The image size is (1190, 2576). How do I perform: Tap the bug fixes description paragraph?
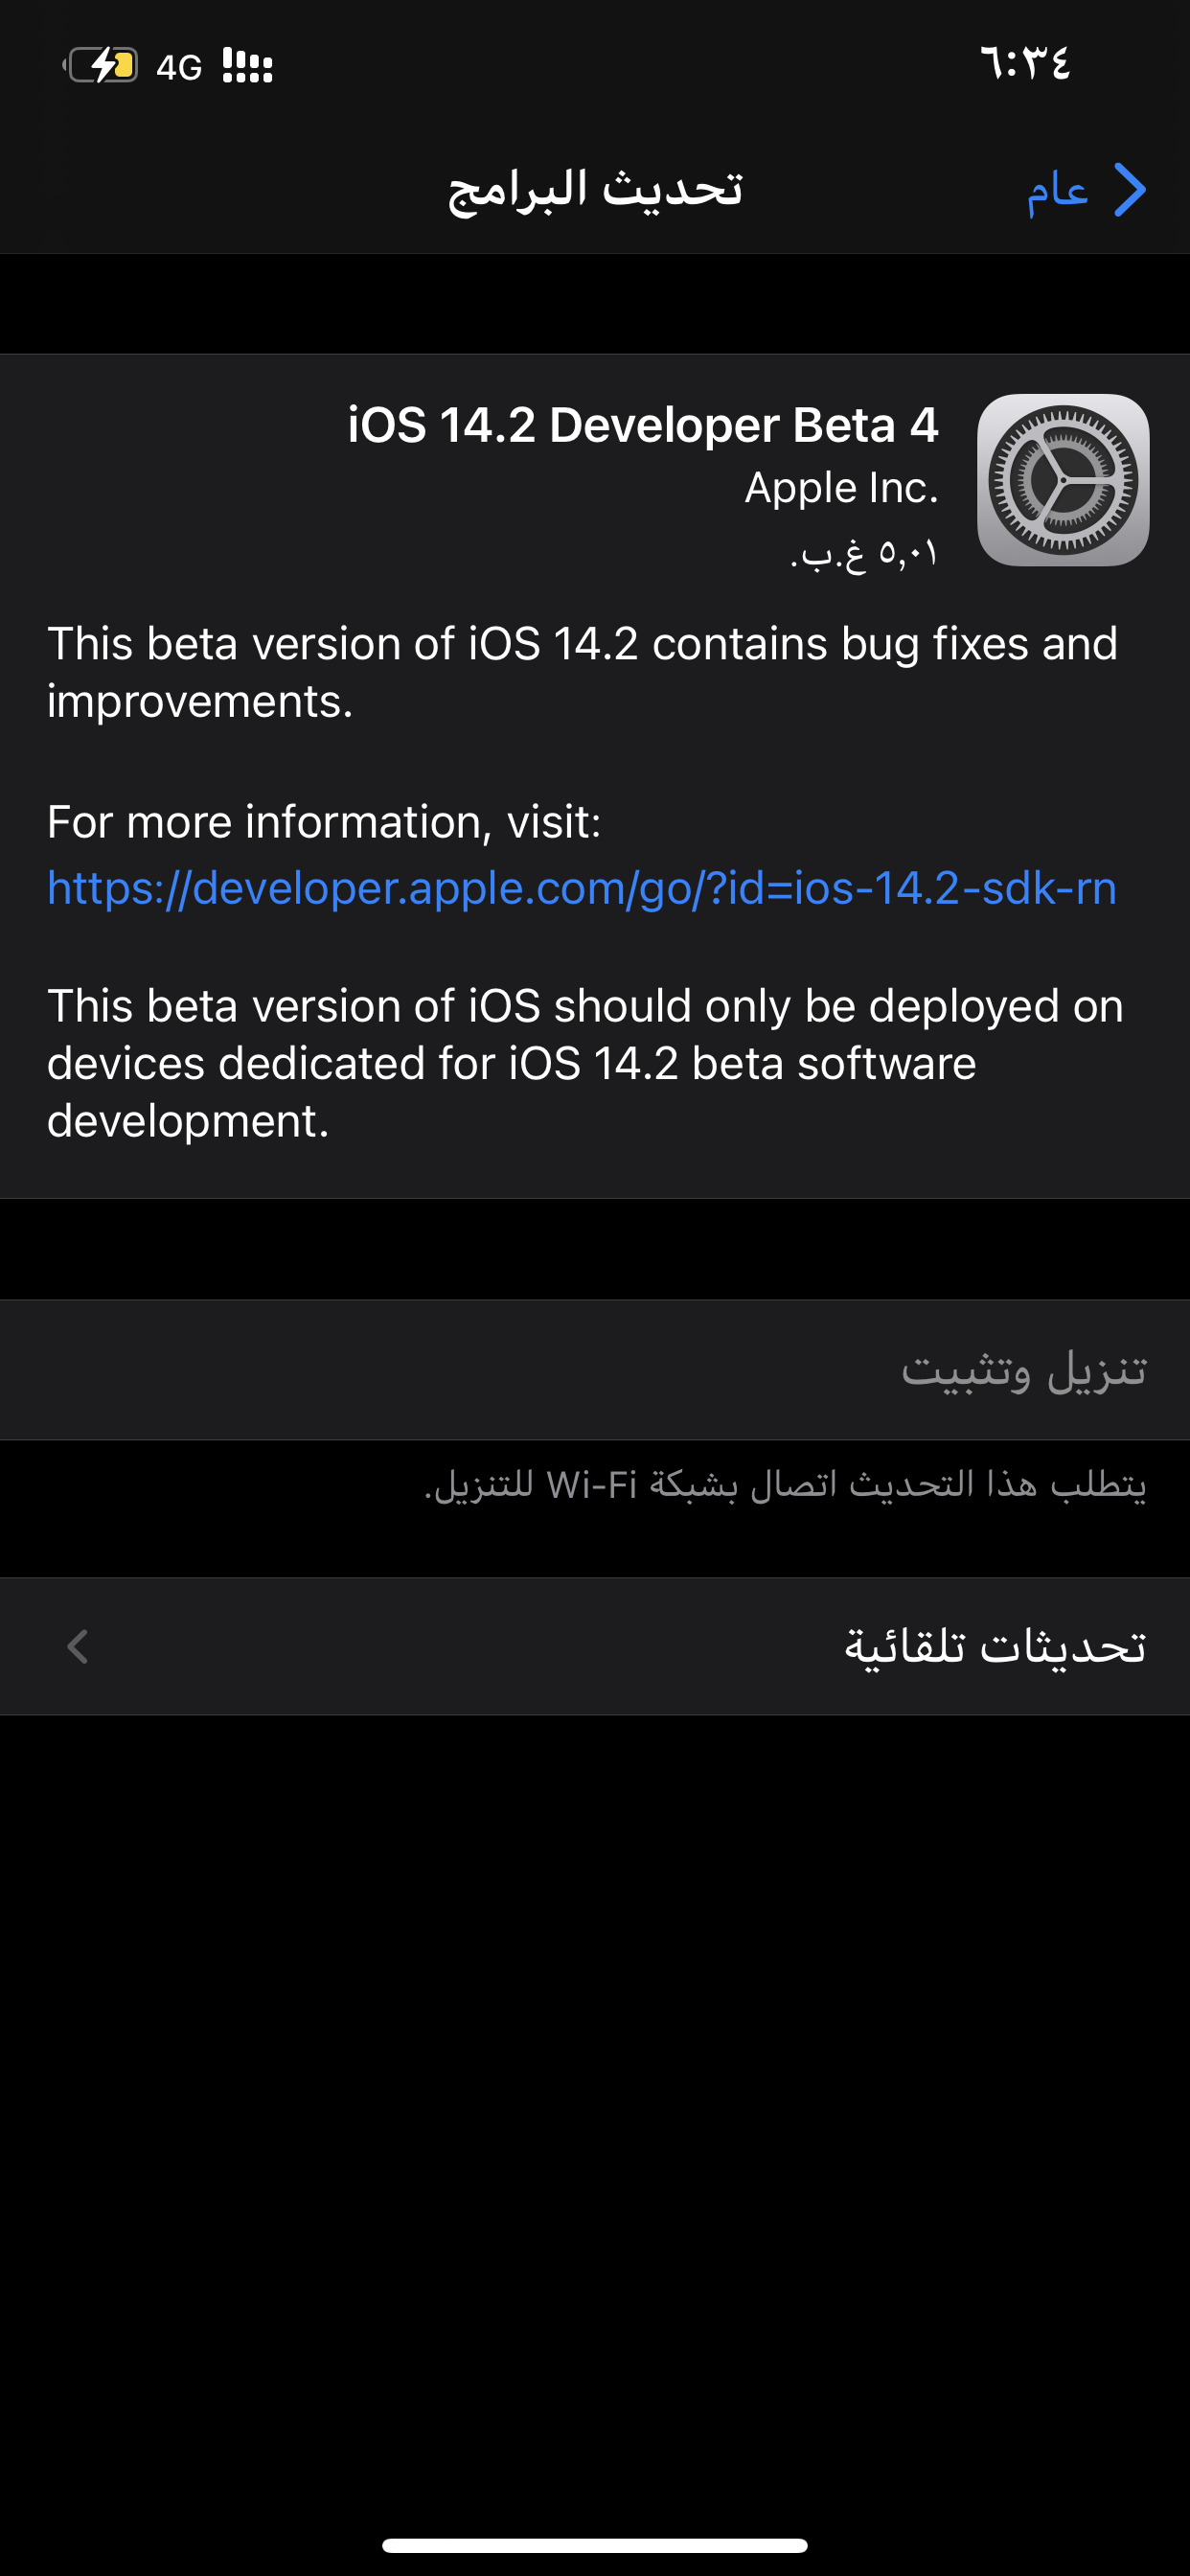click(583, 672)
